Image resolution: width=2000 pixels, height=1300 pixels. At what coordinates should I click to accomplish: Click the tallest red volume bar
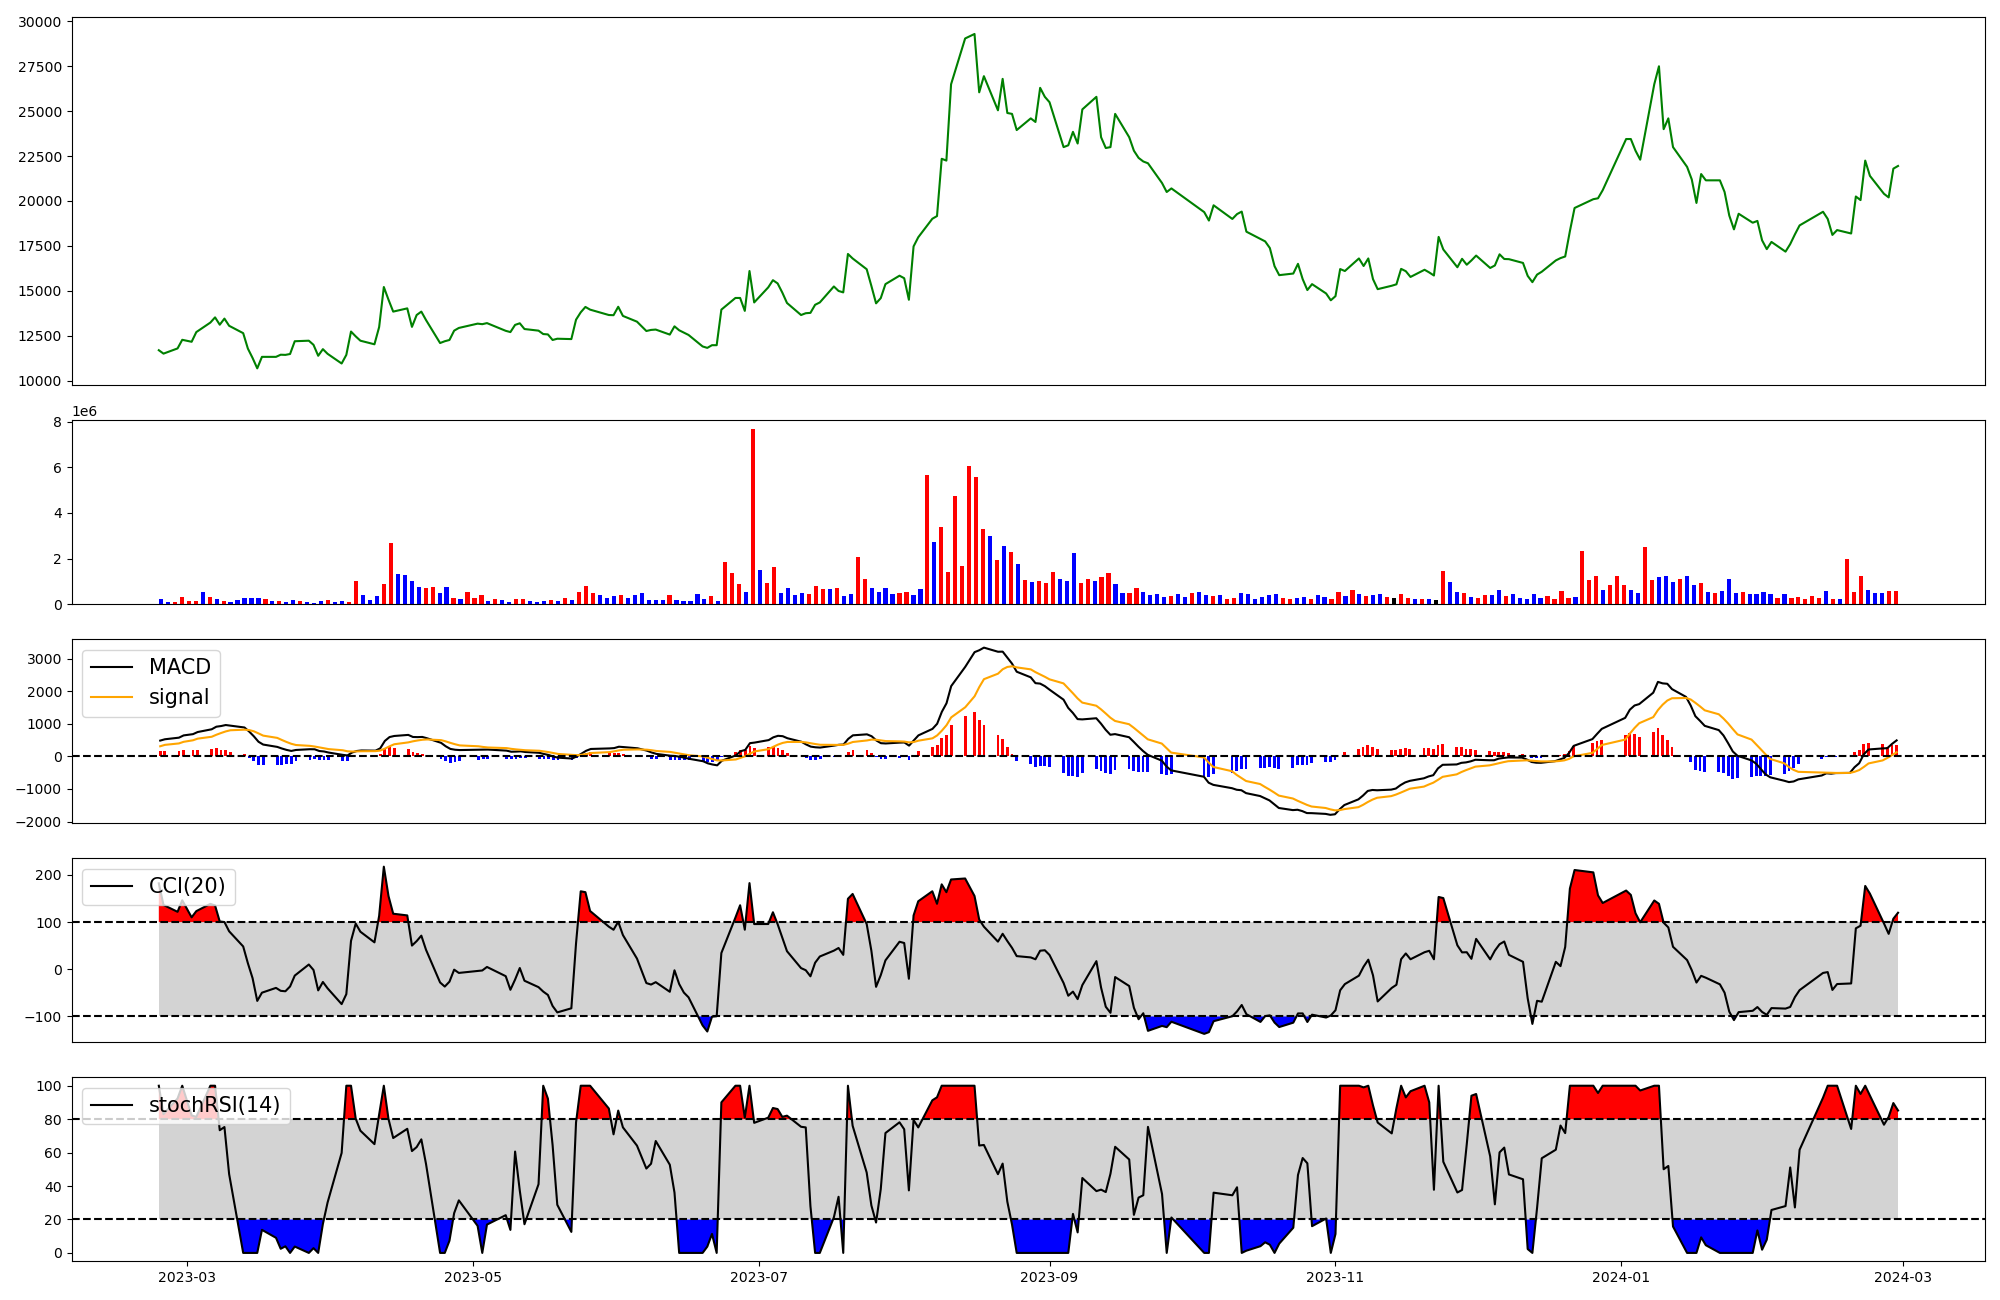(x=753, y=516)
